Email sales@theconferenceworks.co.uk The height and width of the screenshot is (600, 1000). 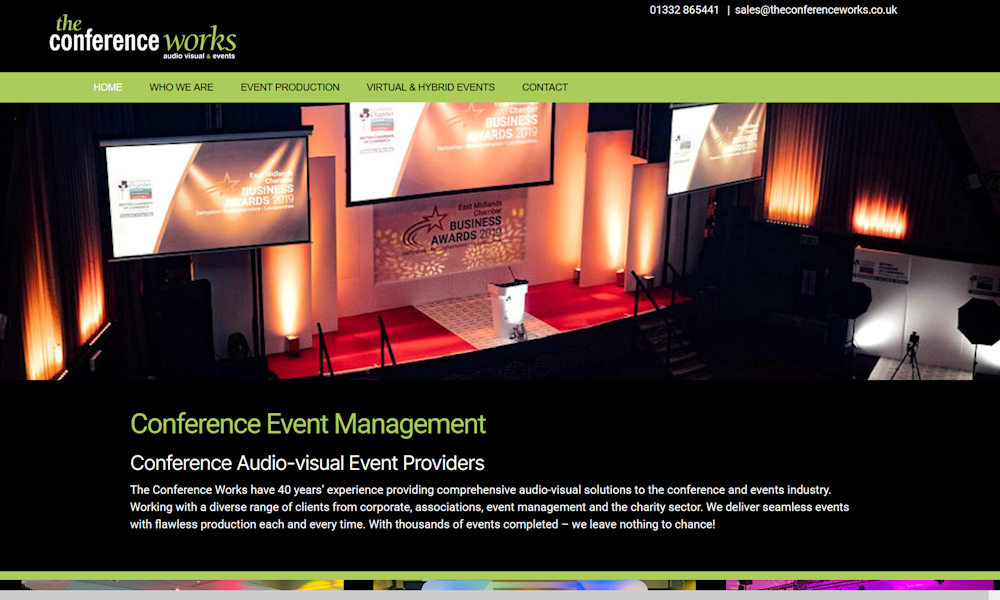coord(816,10)
